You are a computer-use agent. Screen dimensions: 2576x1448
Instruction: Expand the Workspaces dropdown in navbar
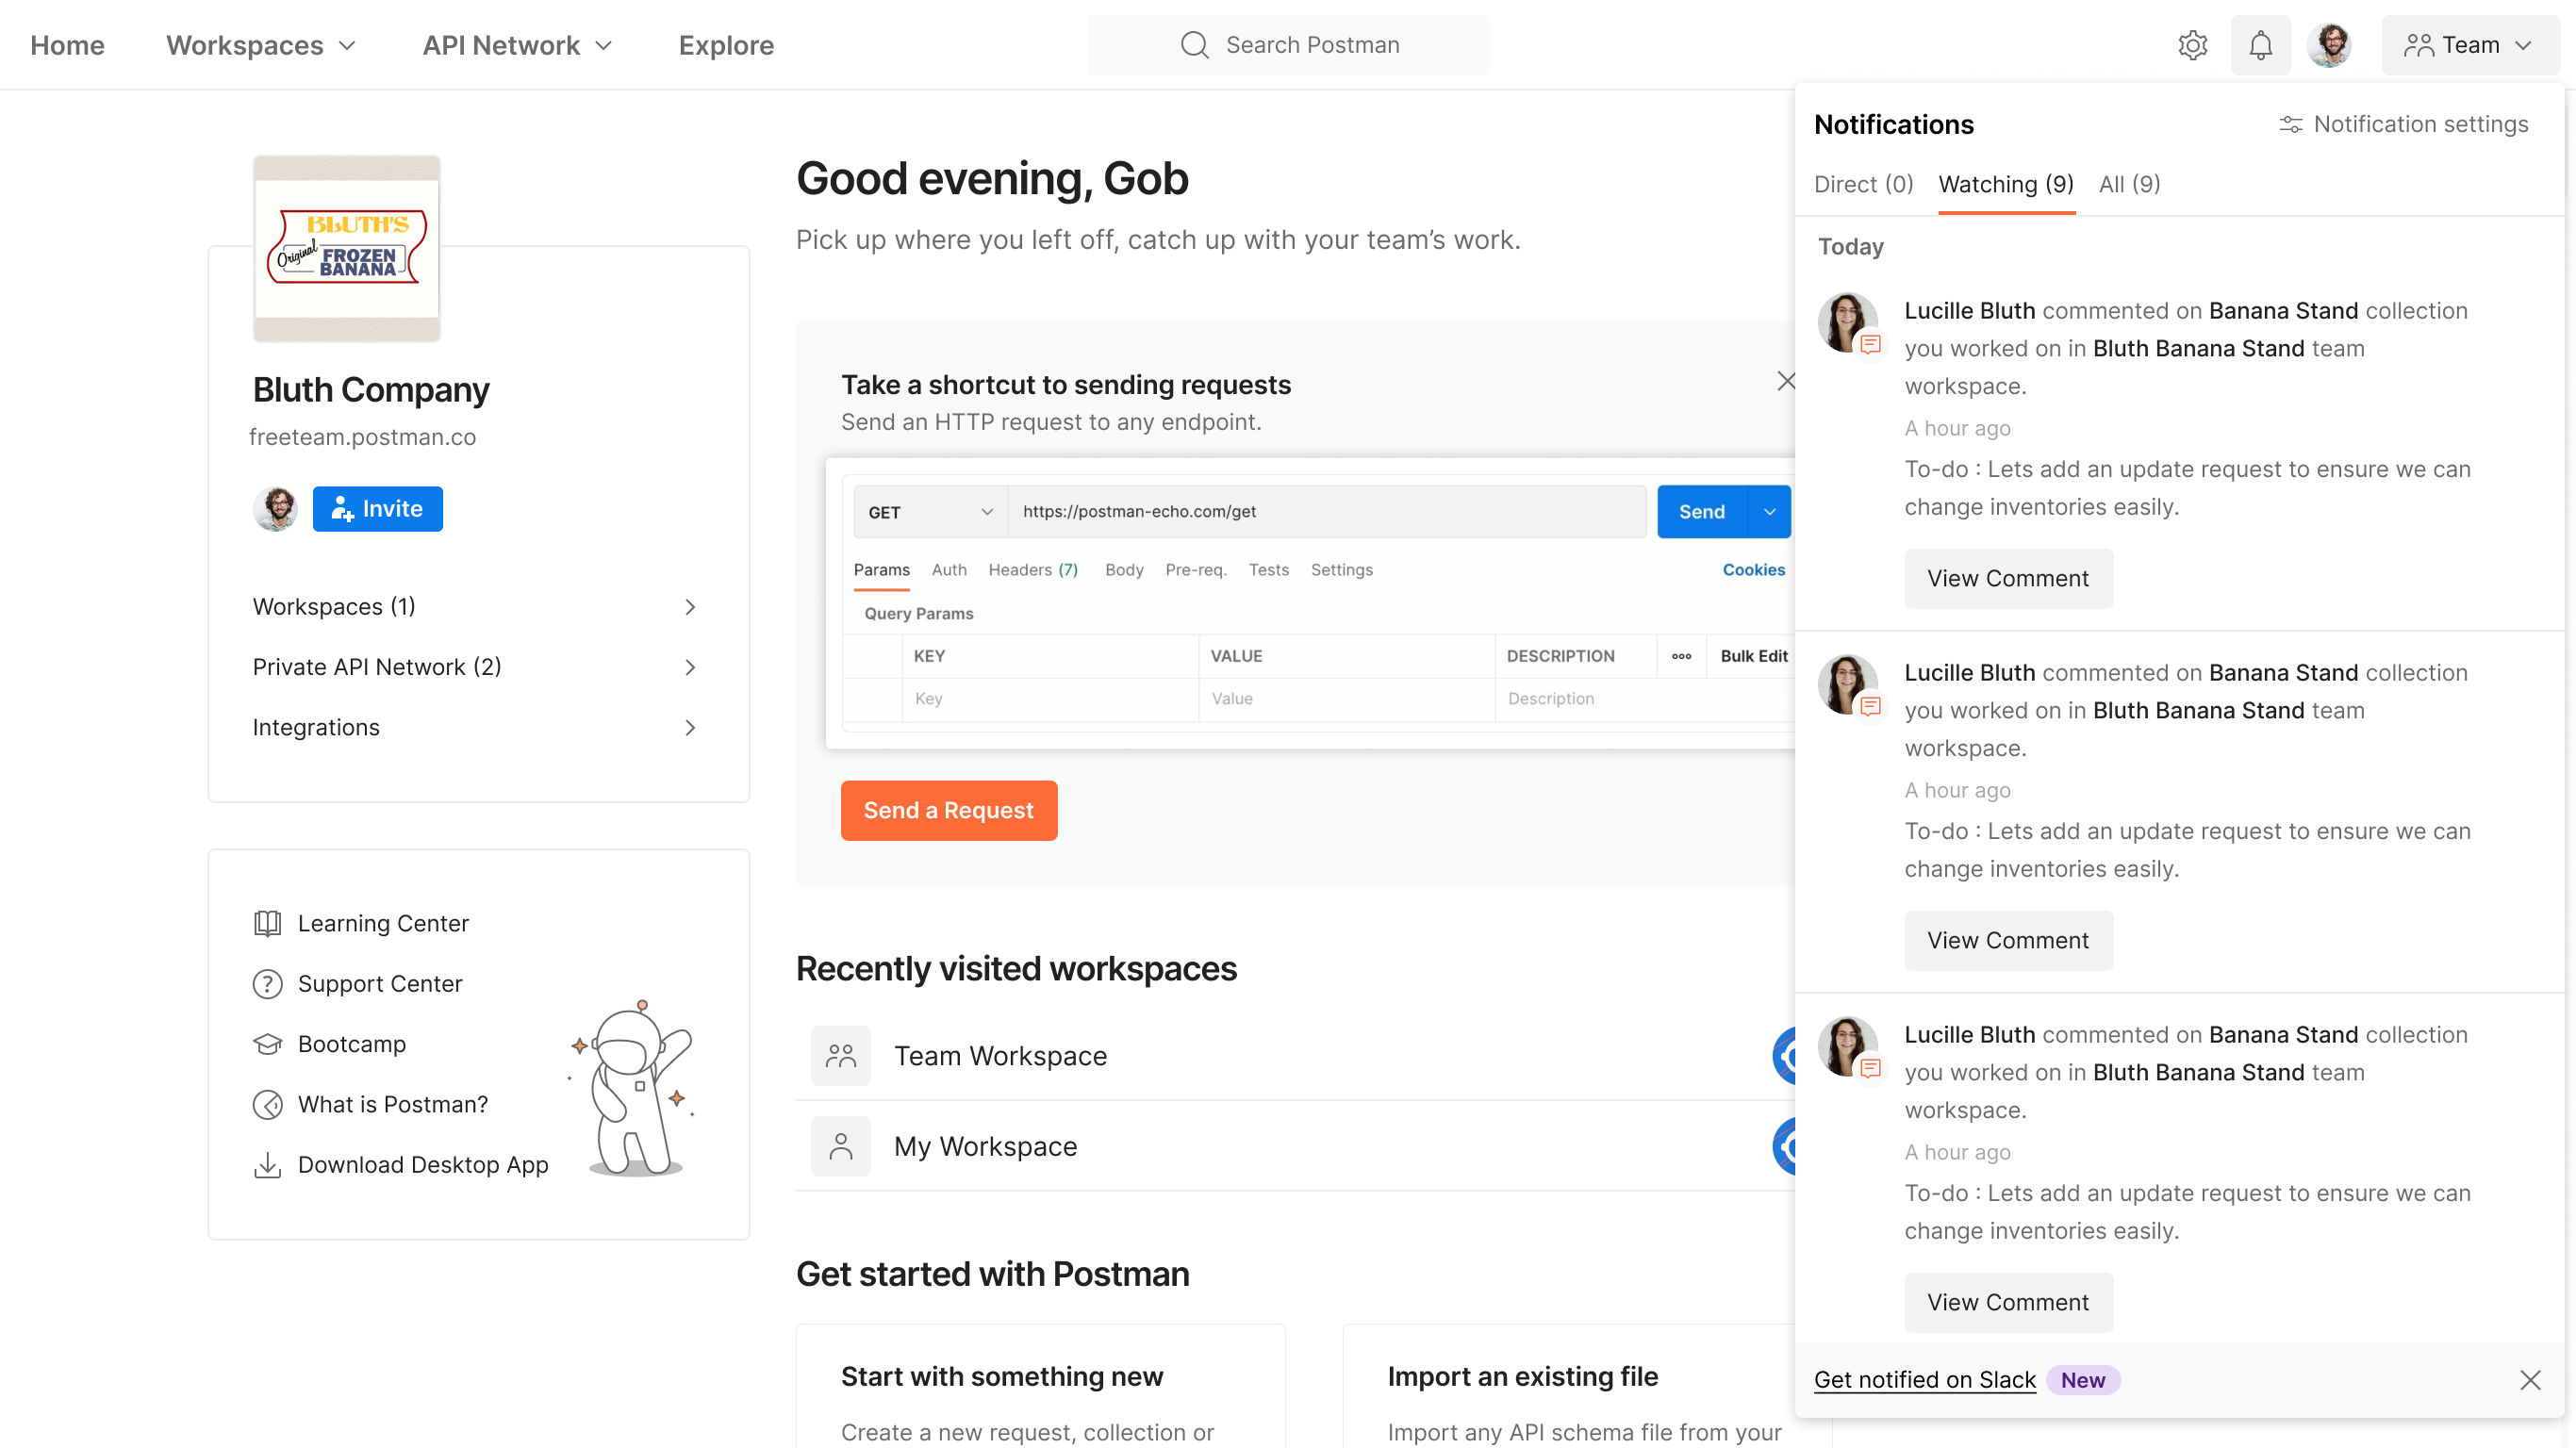click(261, 45)
